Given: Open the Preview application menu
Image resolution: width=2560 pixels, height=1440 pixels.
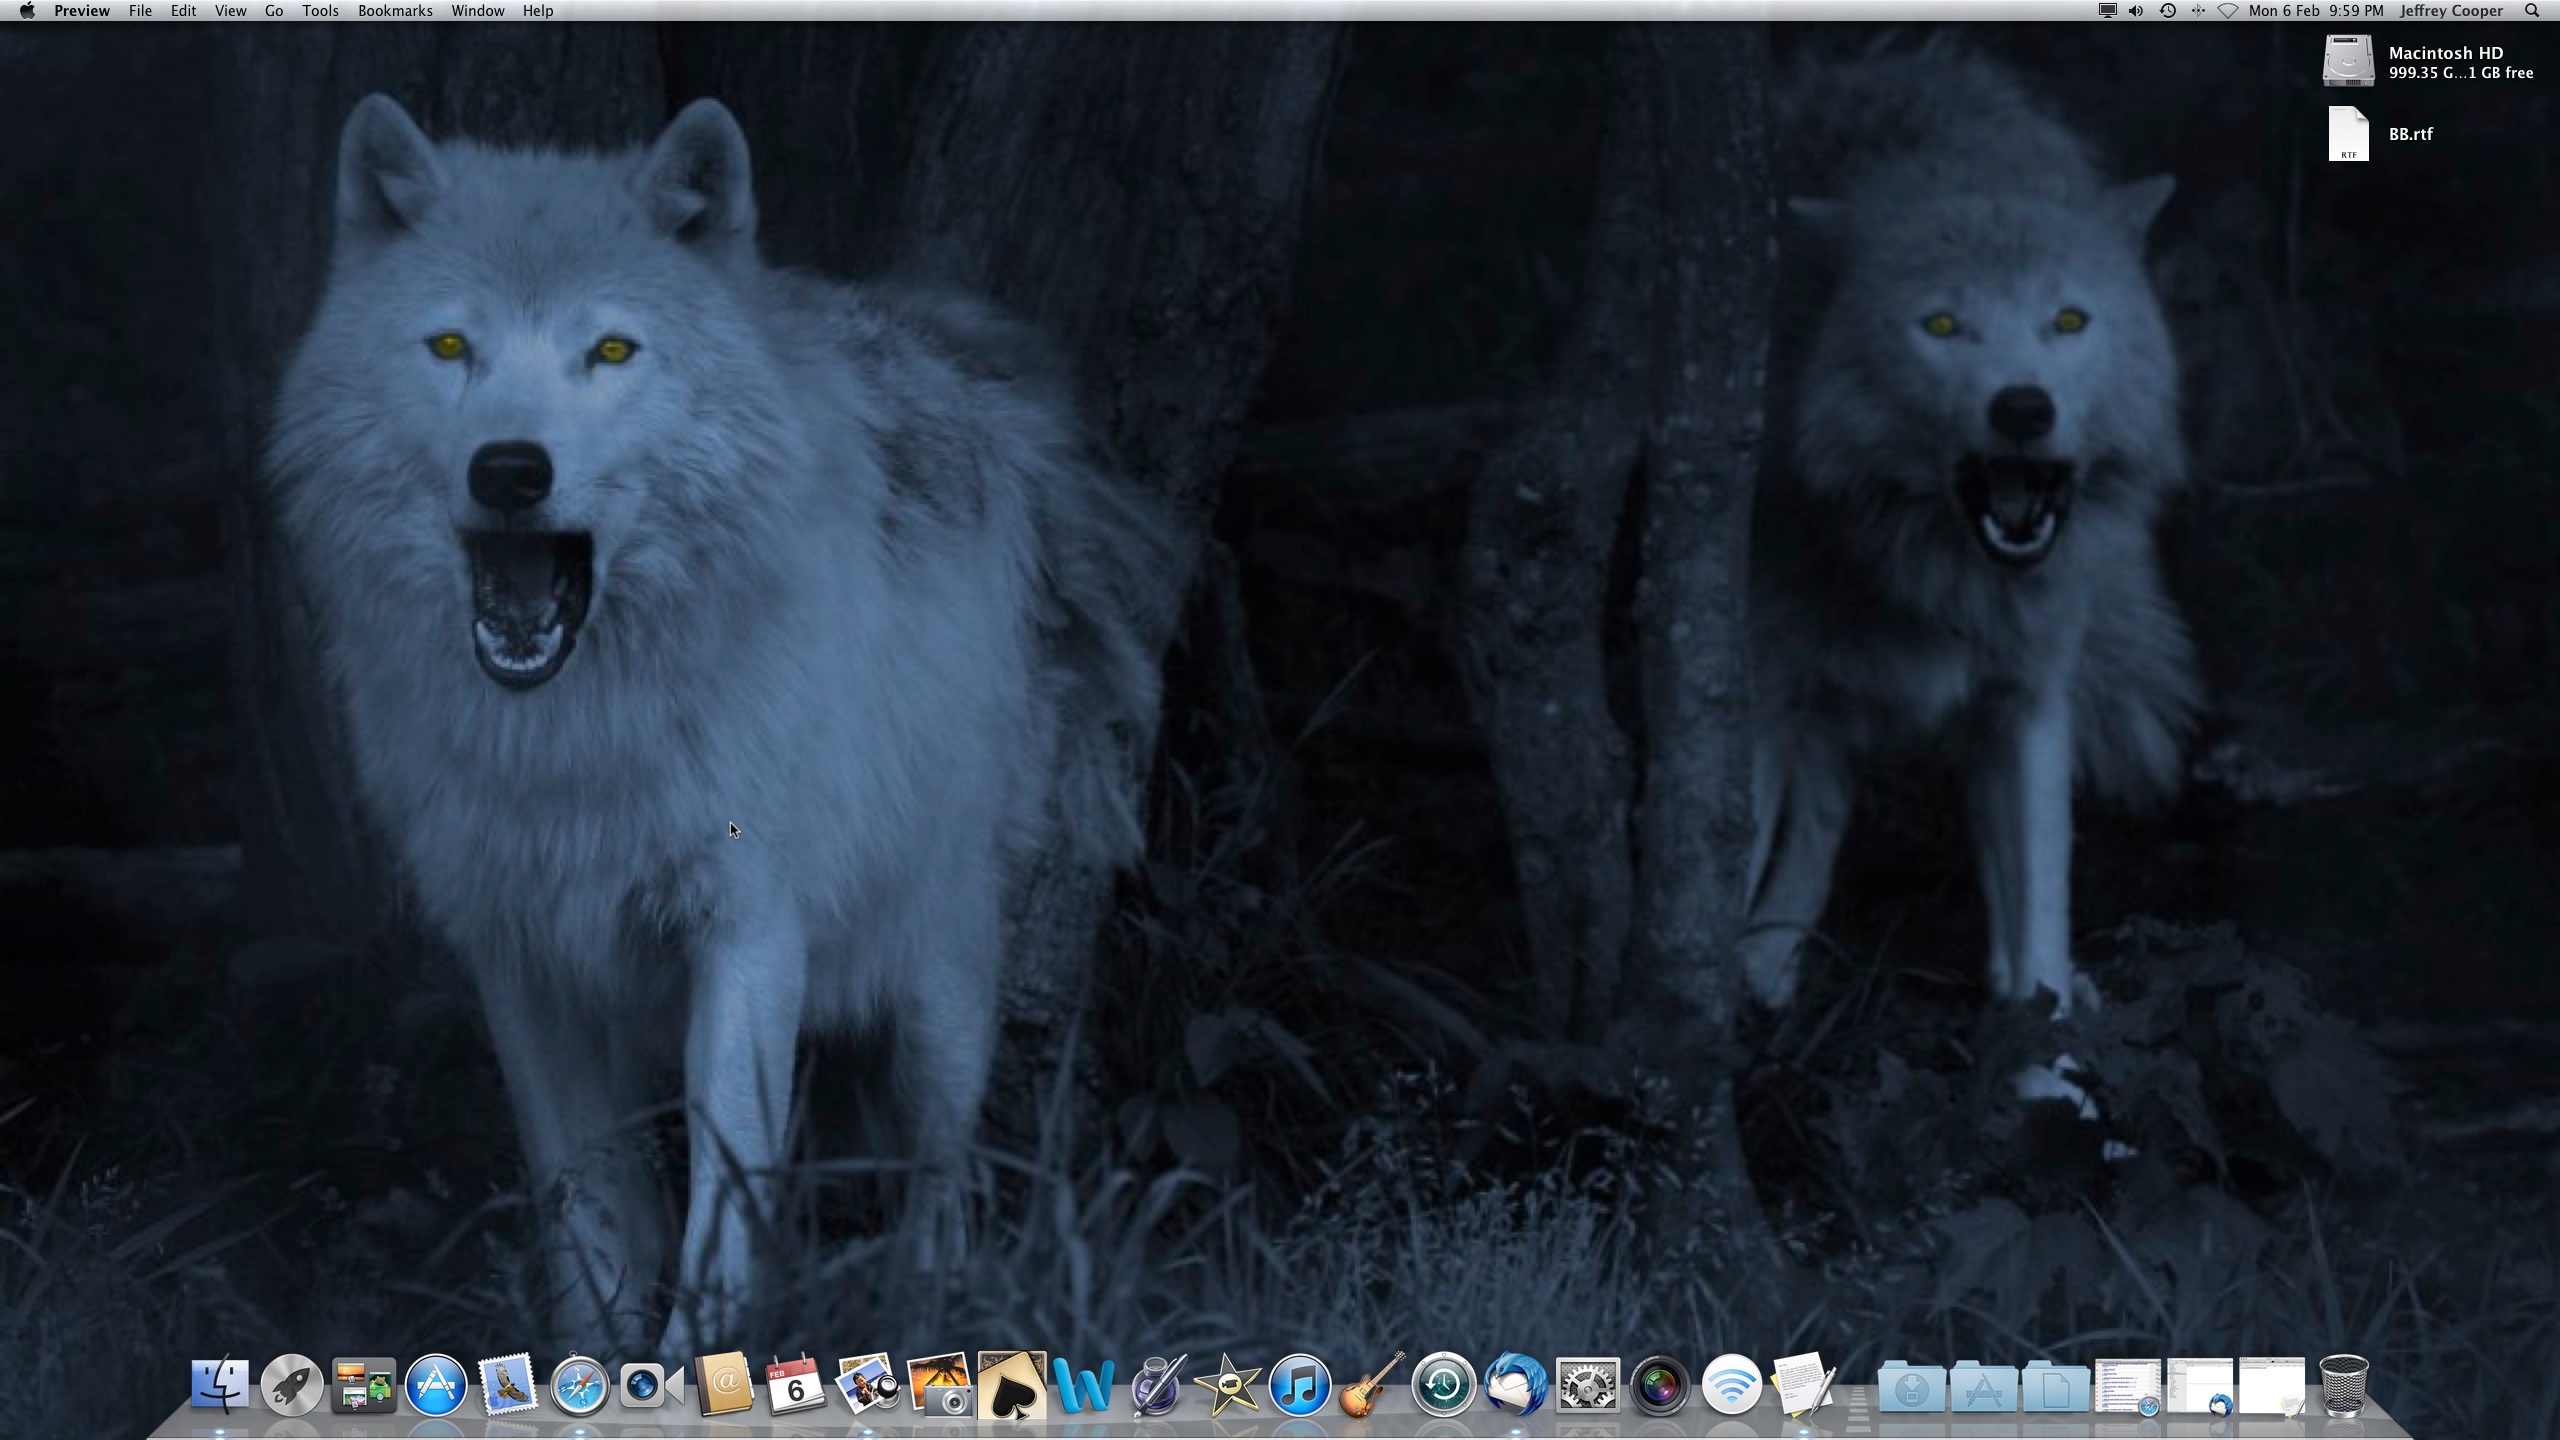Looking at the screenshot, I should 82,11.
